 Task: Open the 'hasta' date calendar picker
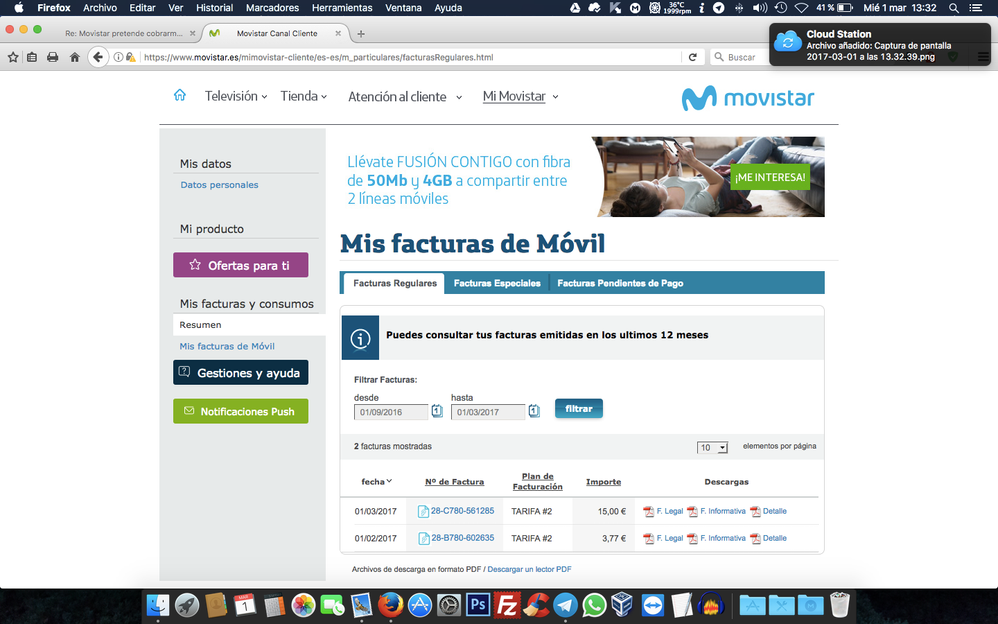coord(534,411)
